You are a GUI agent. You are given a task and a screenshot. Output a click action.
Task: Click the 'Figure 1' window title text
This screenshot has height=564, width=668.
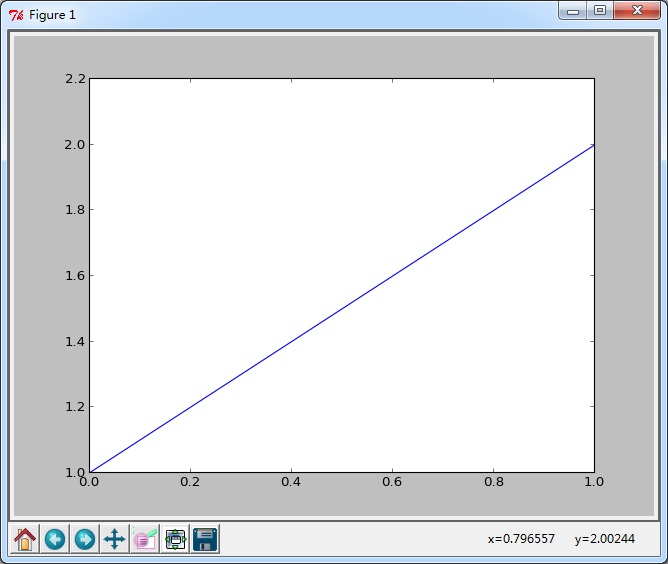[52, 15]
